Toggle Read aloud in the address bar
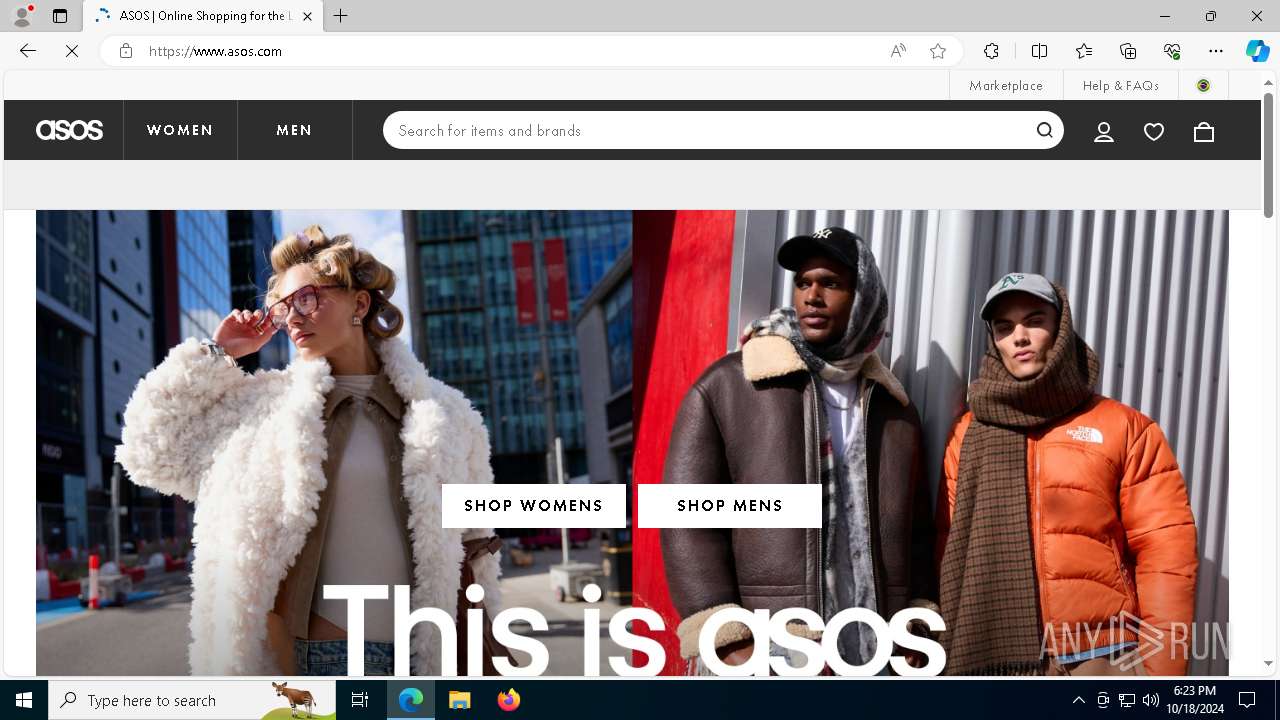Viewport: 1280px width, 720px height. coord(898,51)
